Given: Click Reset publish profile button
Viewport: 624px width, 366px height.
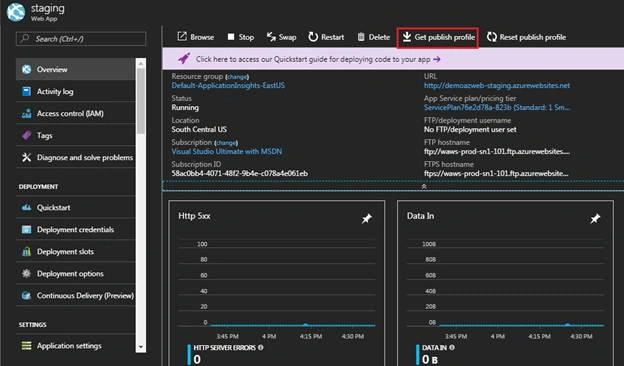Looking at the screenshot, I should click(526, 37).
